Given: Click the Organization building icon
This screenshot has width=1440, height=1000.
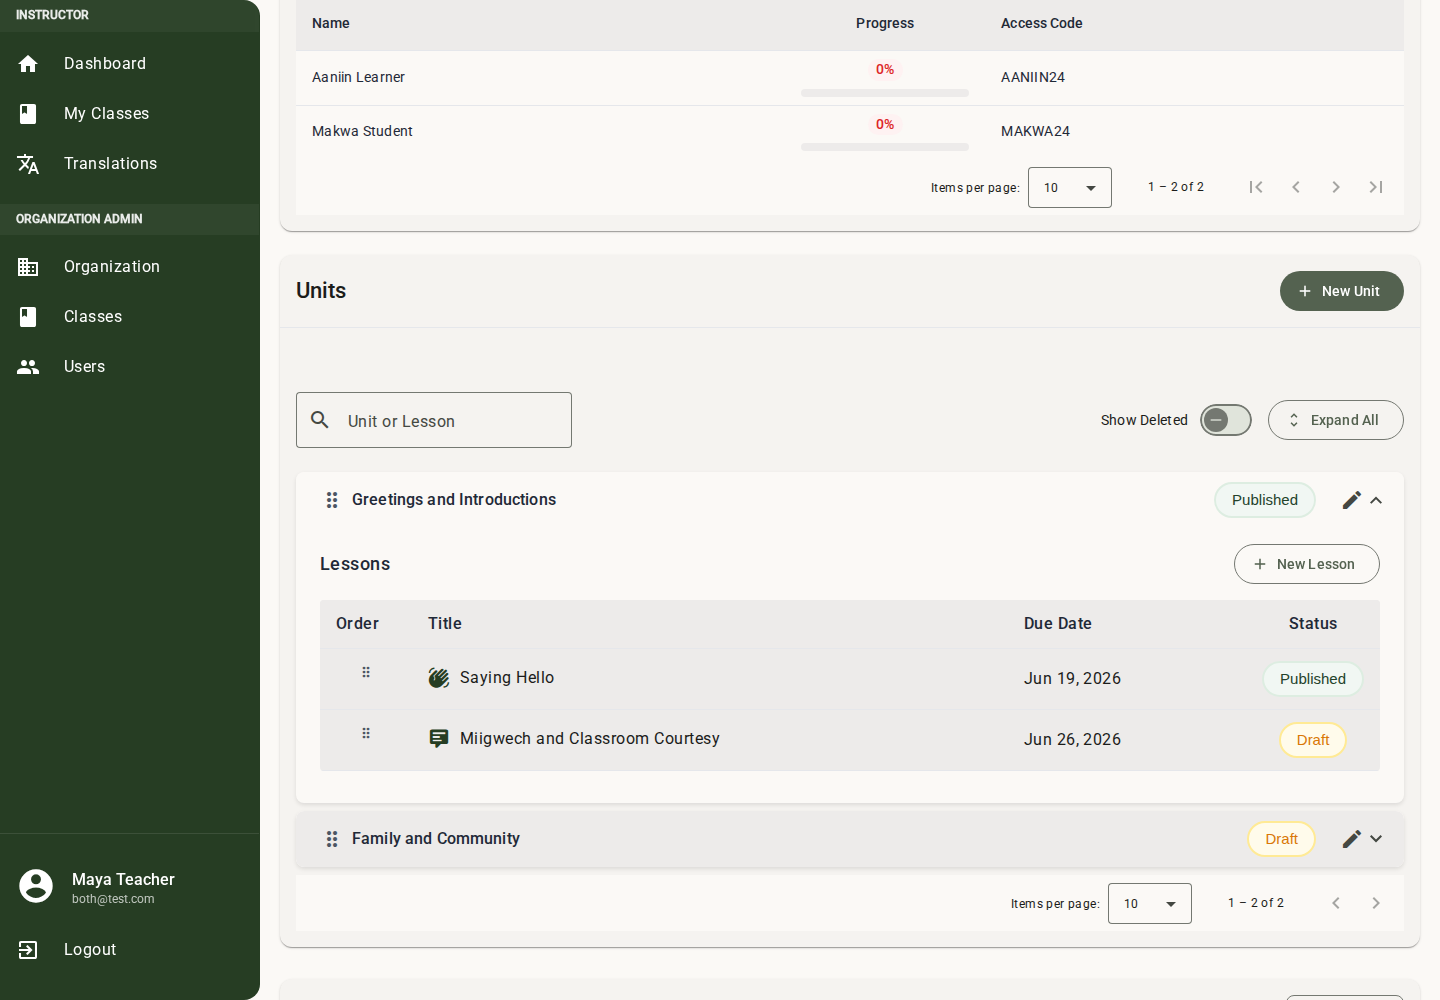Looking at the screenshot, I should pos(28,267).
